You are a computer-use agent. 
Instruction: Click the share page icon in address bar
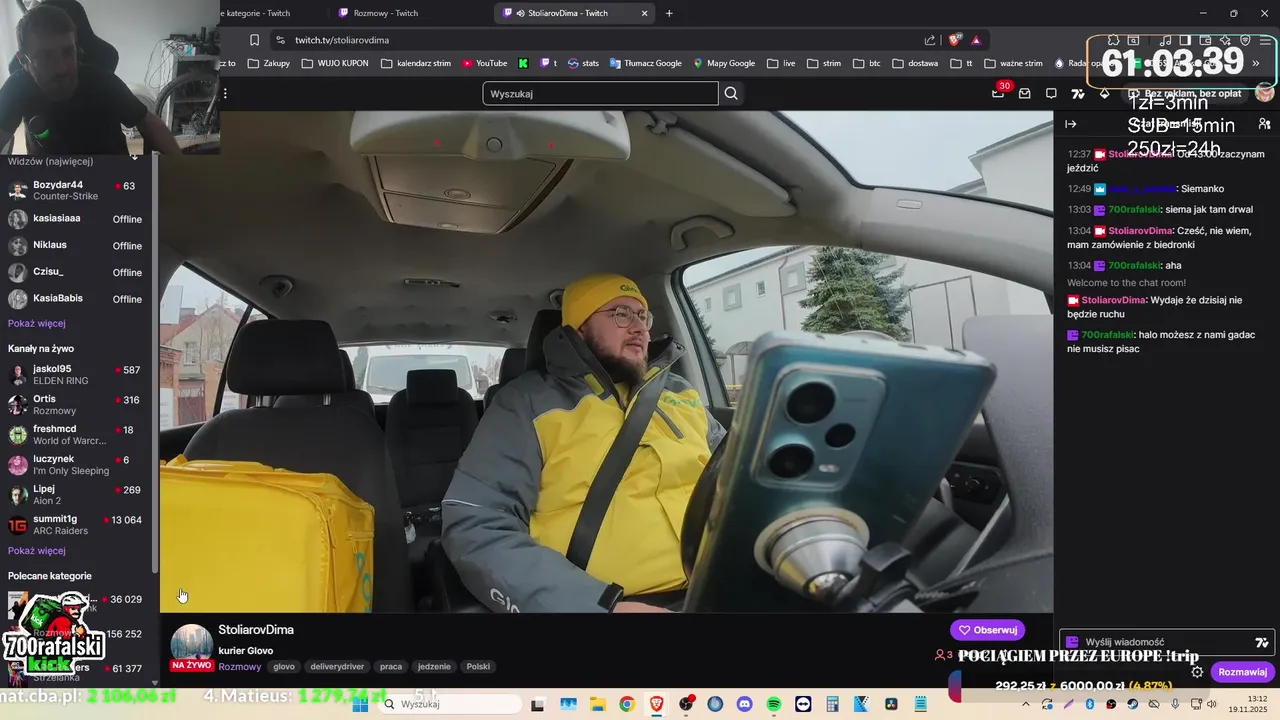(x=930, y=40)
